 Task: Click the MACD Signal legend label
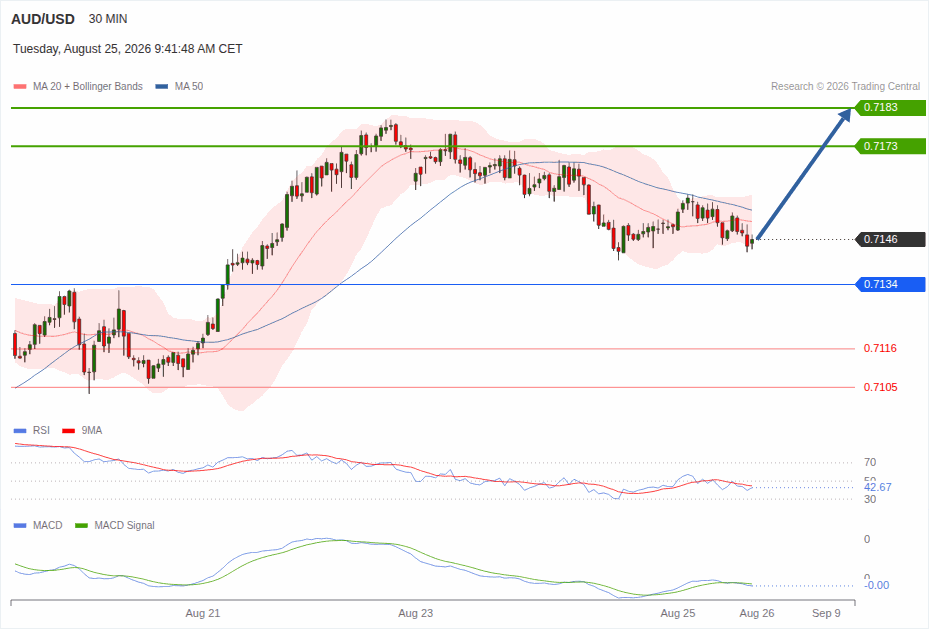[124, 525]
